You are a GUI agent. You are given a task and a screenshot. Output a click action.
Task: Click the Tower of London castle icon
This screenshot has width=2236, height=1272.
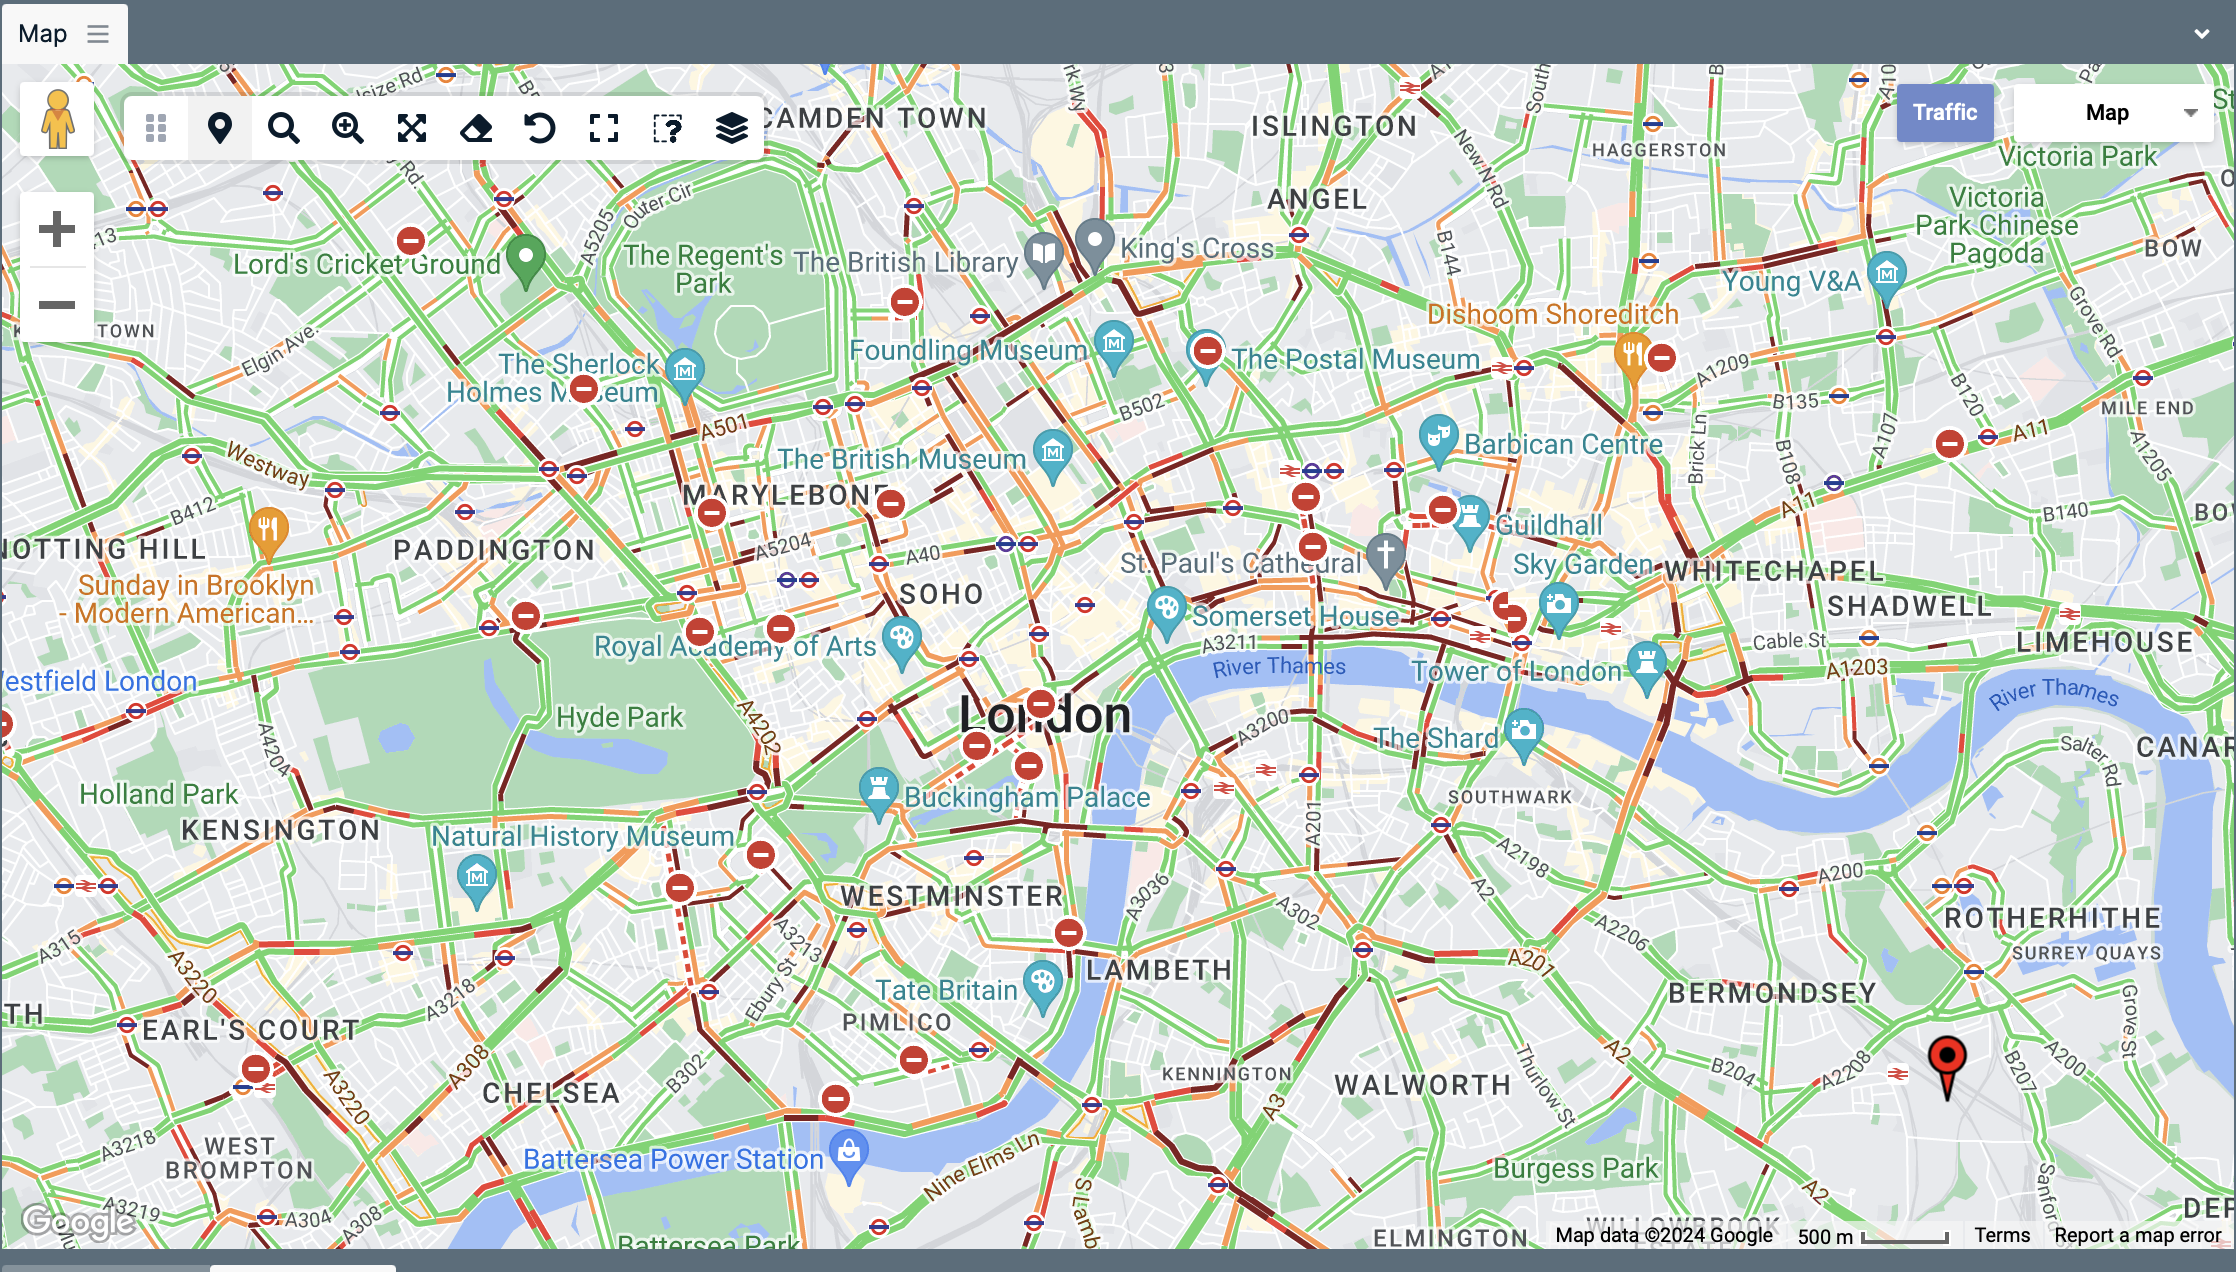[1647, 667]
